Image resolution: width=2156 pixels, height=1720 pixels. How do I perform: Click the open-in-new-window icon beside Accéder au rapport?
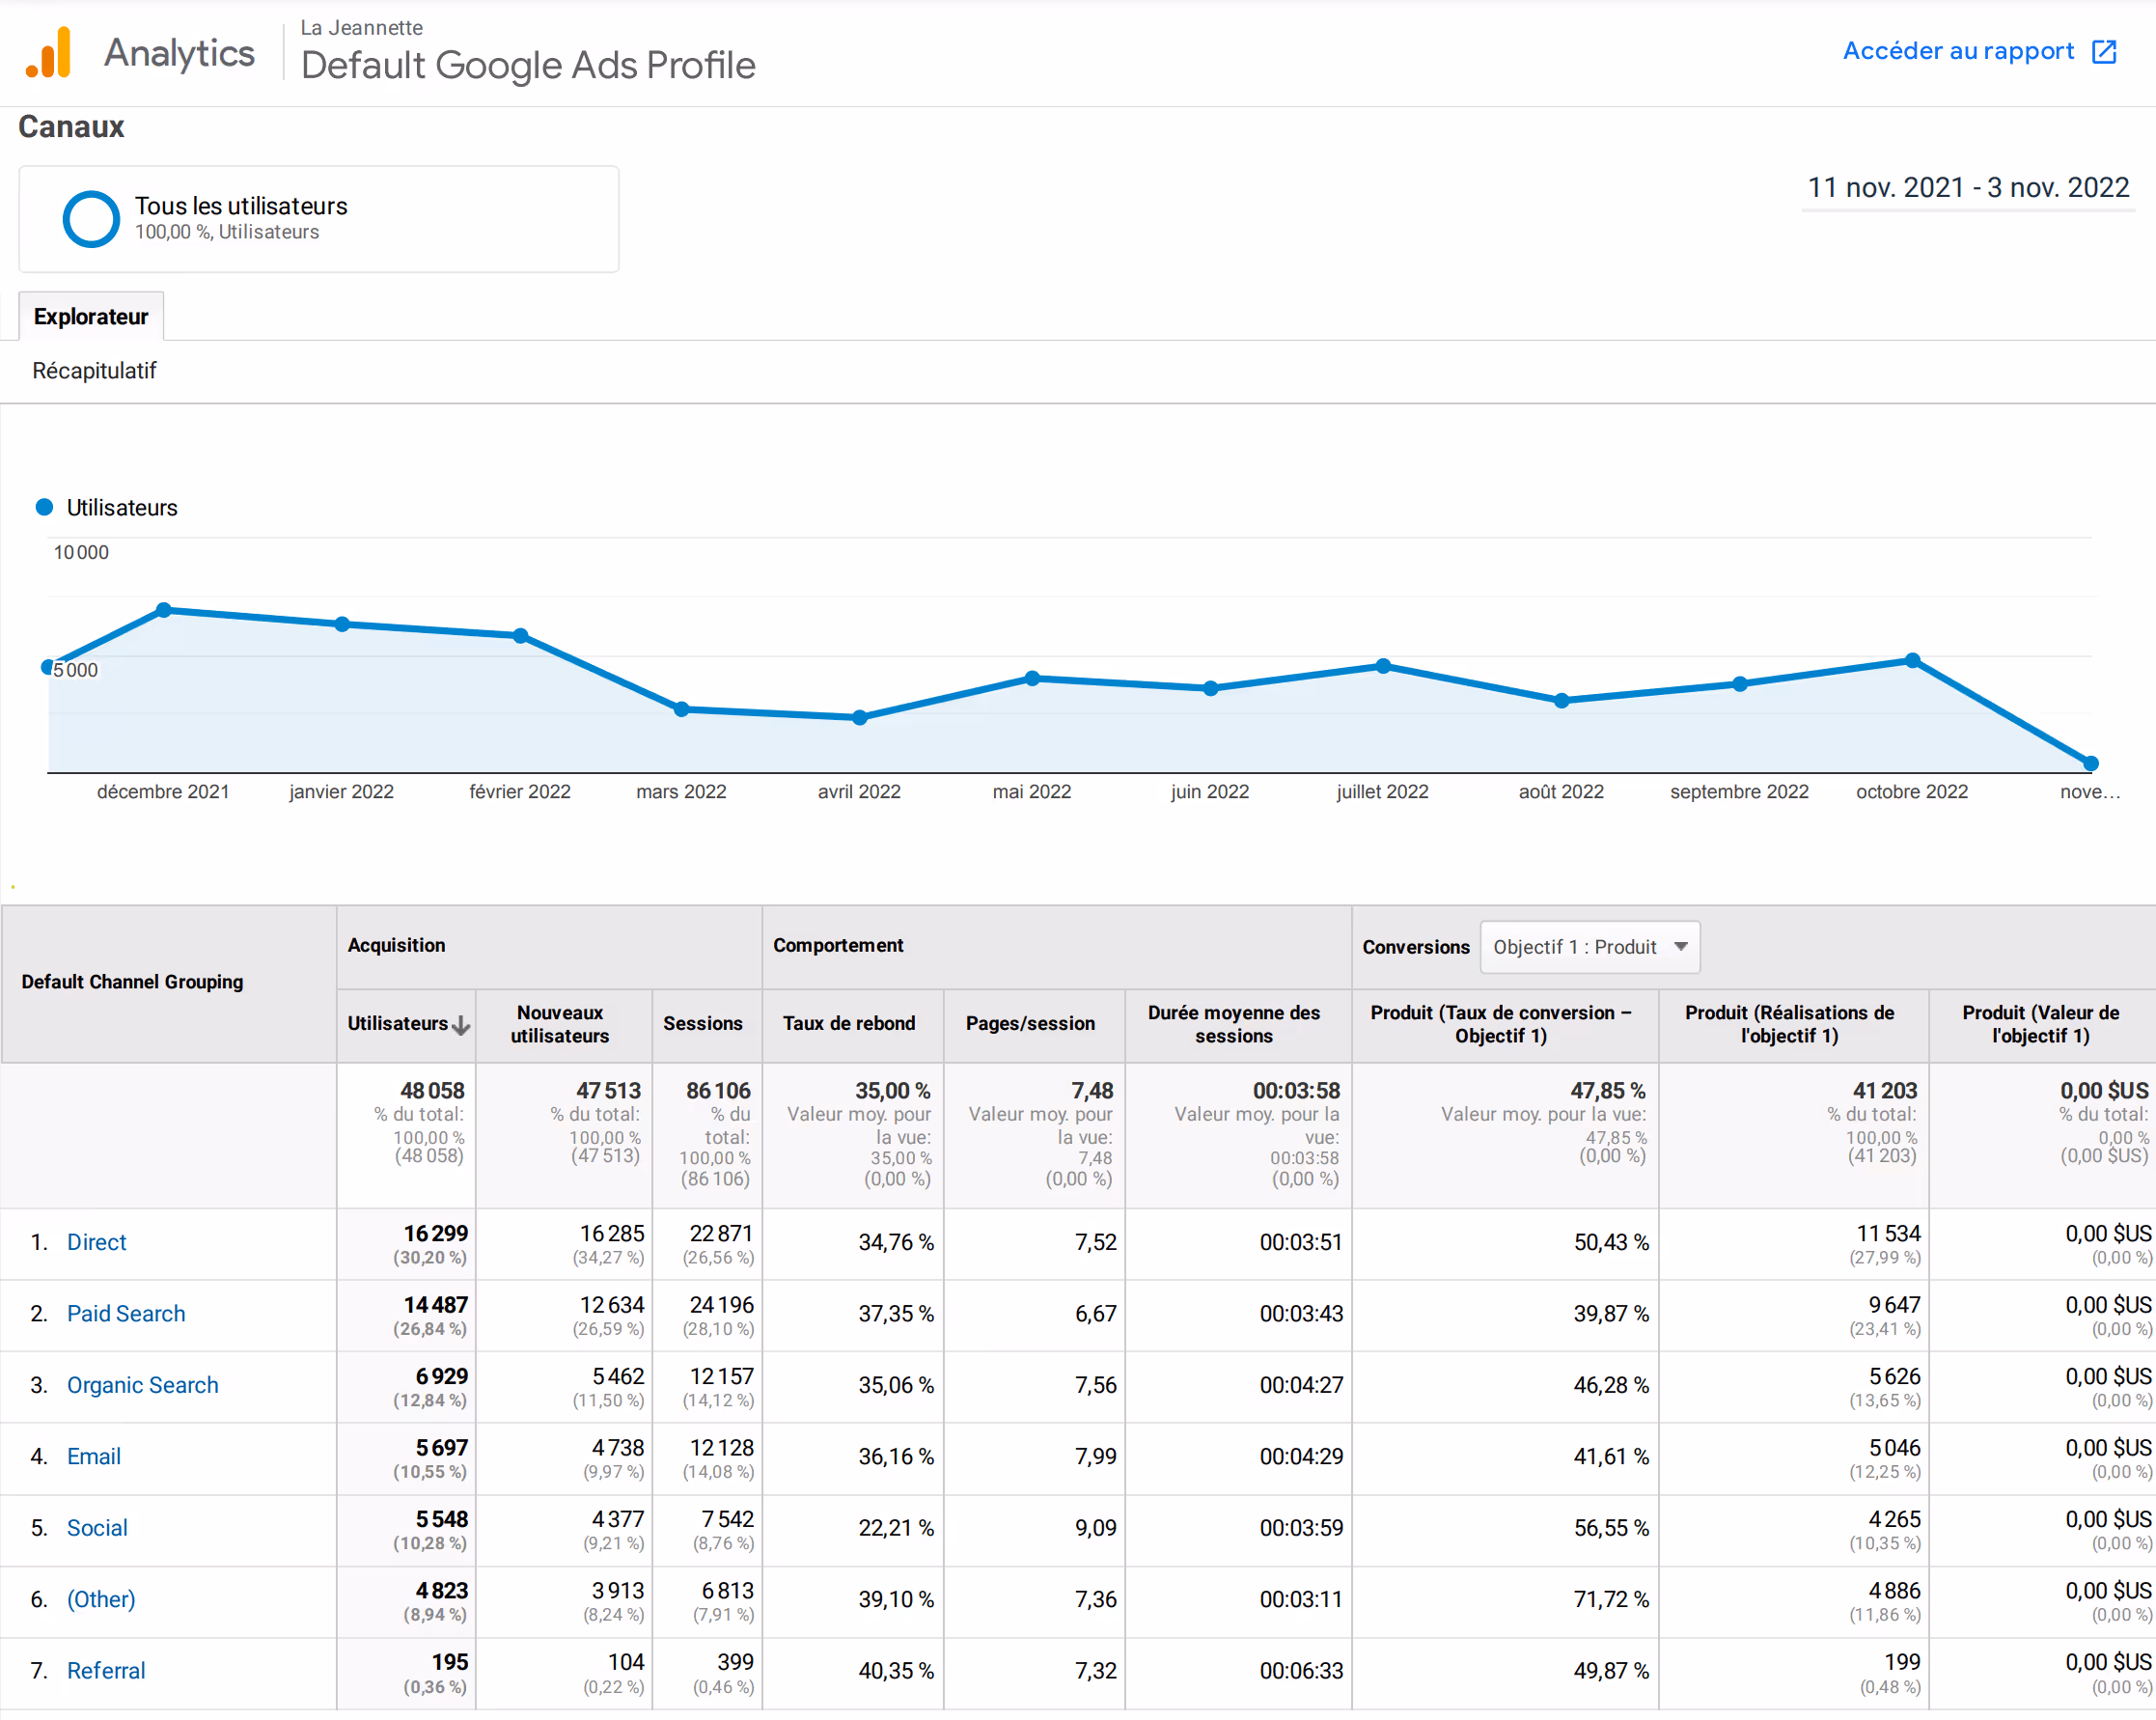click(x=2104, y=52)
